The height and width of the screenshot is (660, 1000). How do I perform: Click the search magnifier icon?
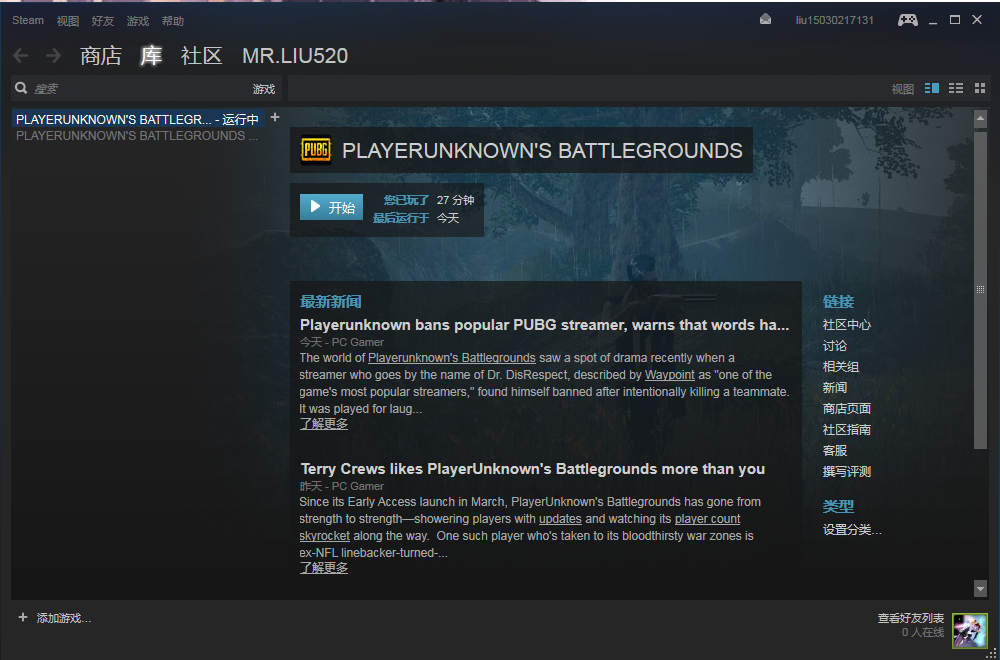[21, 88]
